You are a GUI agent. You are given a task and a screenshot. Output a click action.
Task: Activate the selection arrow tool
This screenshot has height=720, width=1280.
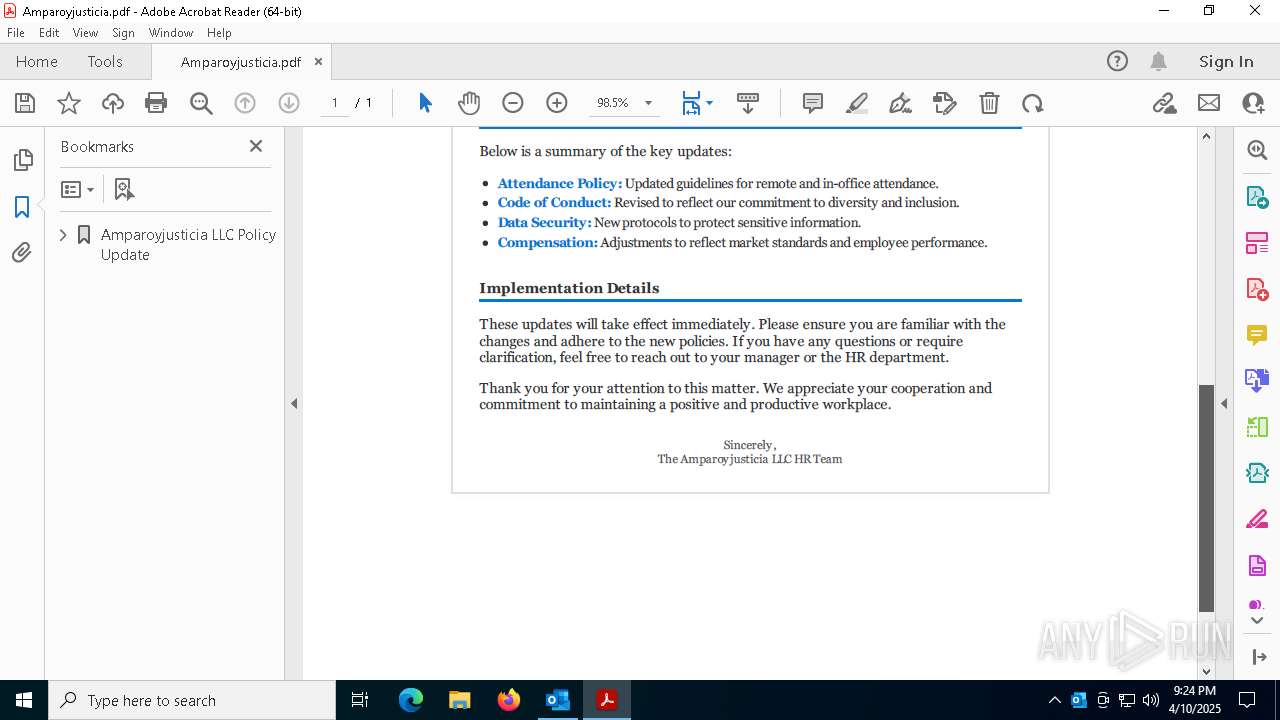click(x=425, y=103)
